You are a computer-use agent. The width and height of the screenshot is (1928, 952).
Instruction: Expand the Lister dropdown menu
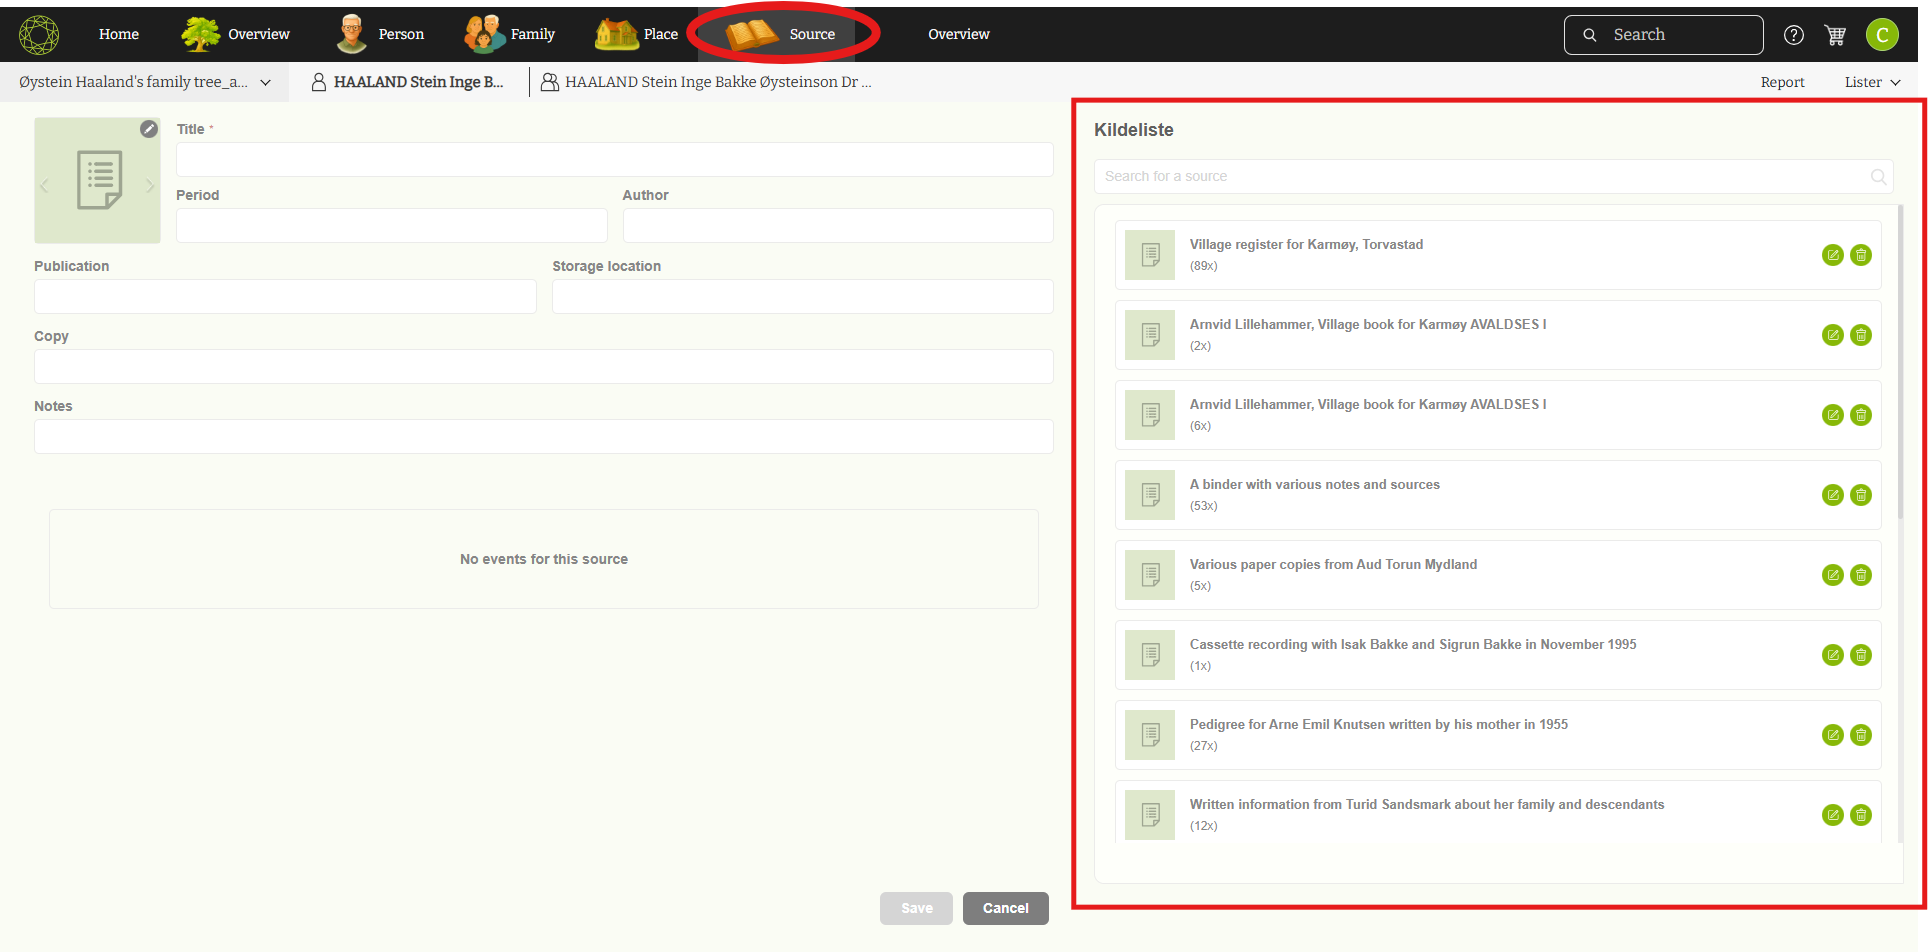[1872, 82]
